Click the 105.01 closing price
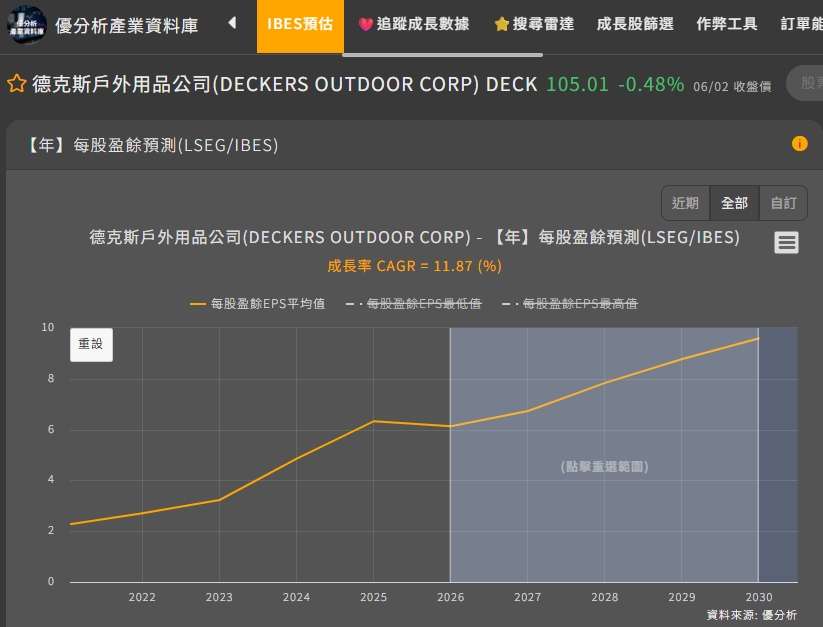The width and height of the screenshot is (823, 627). [577, 84]
